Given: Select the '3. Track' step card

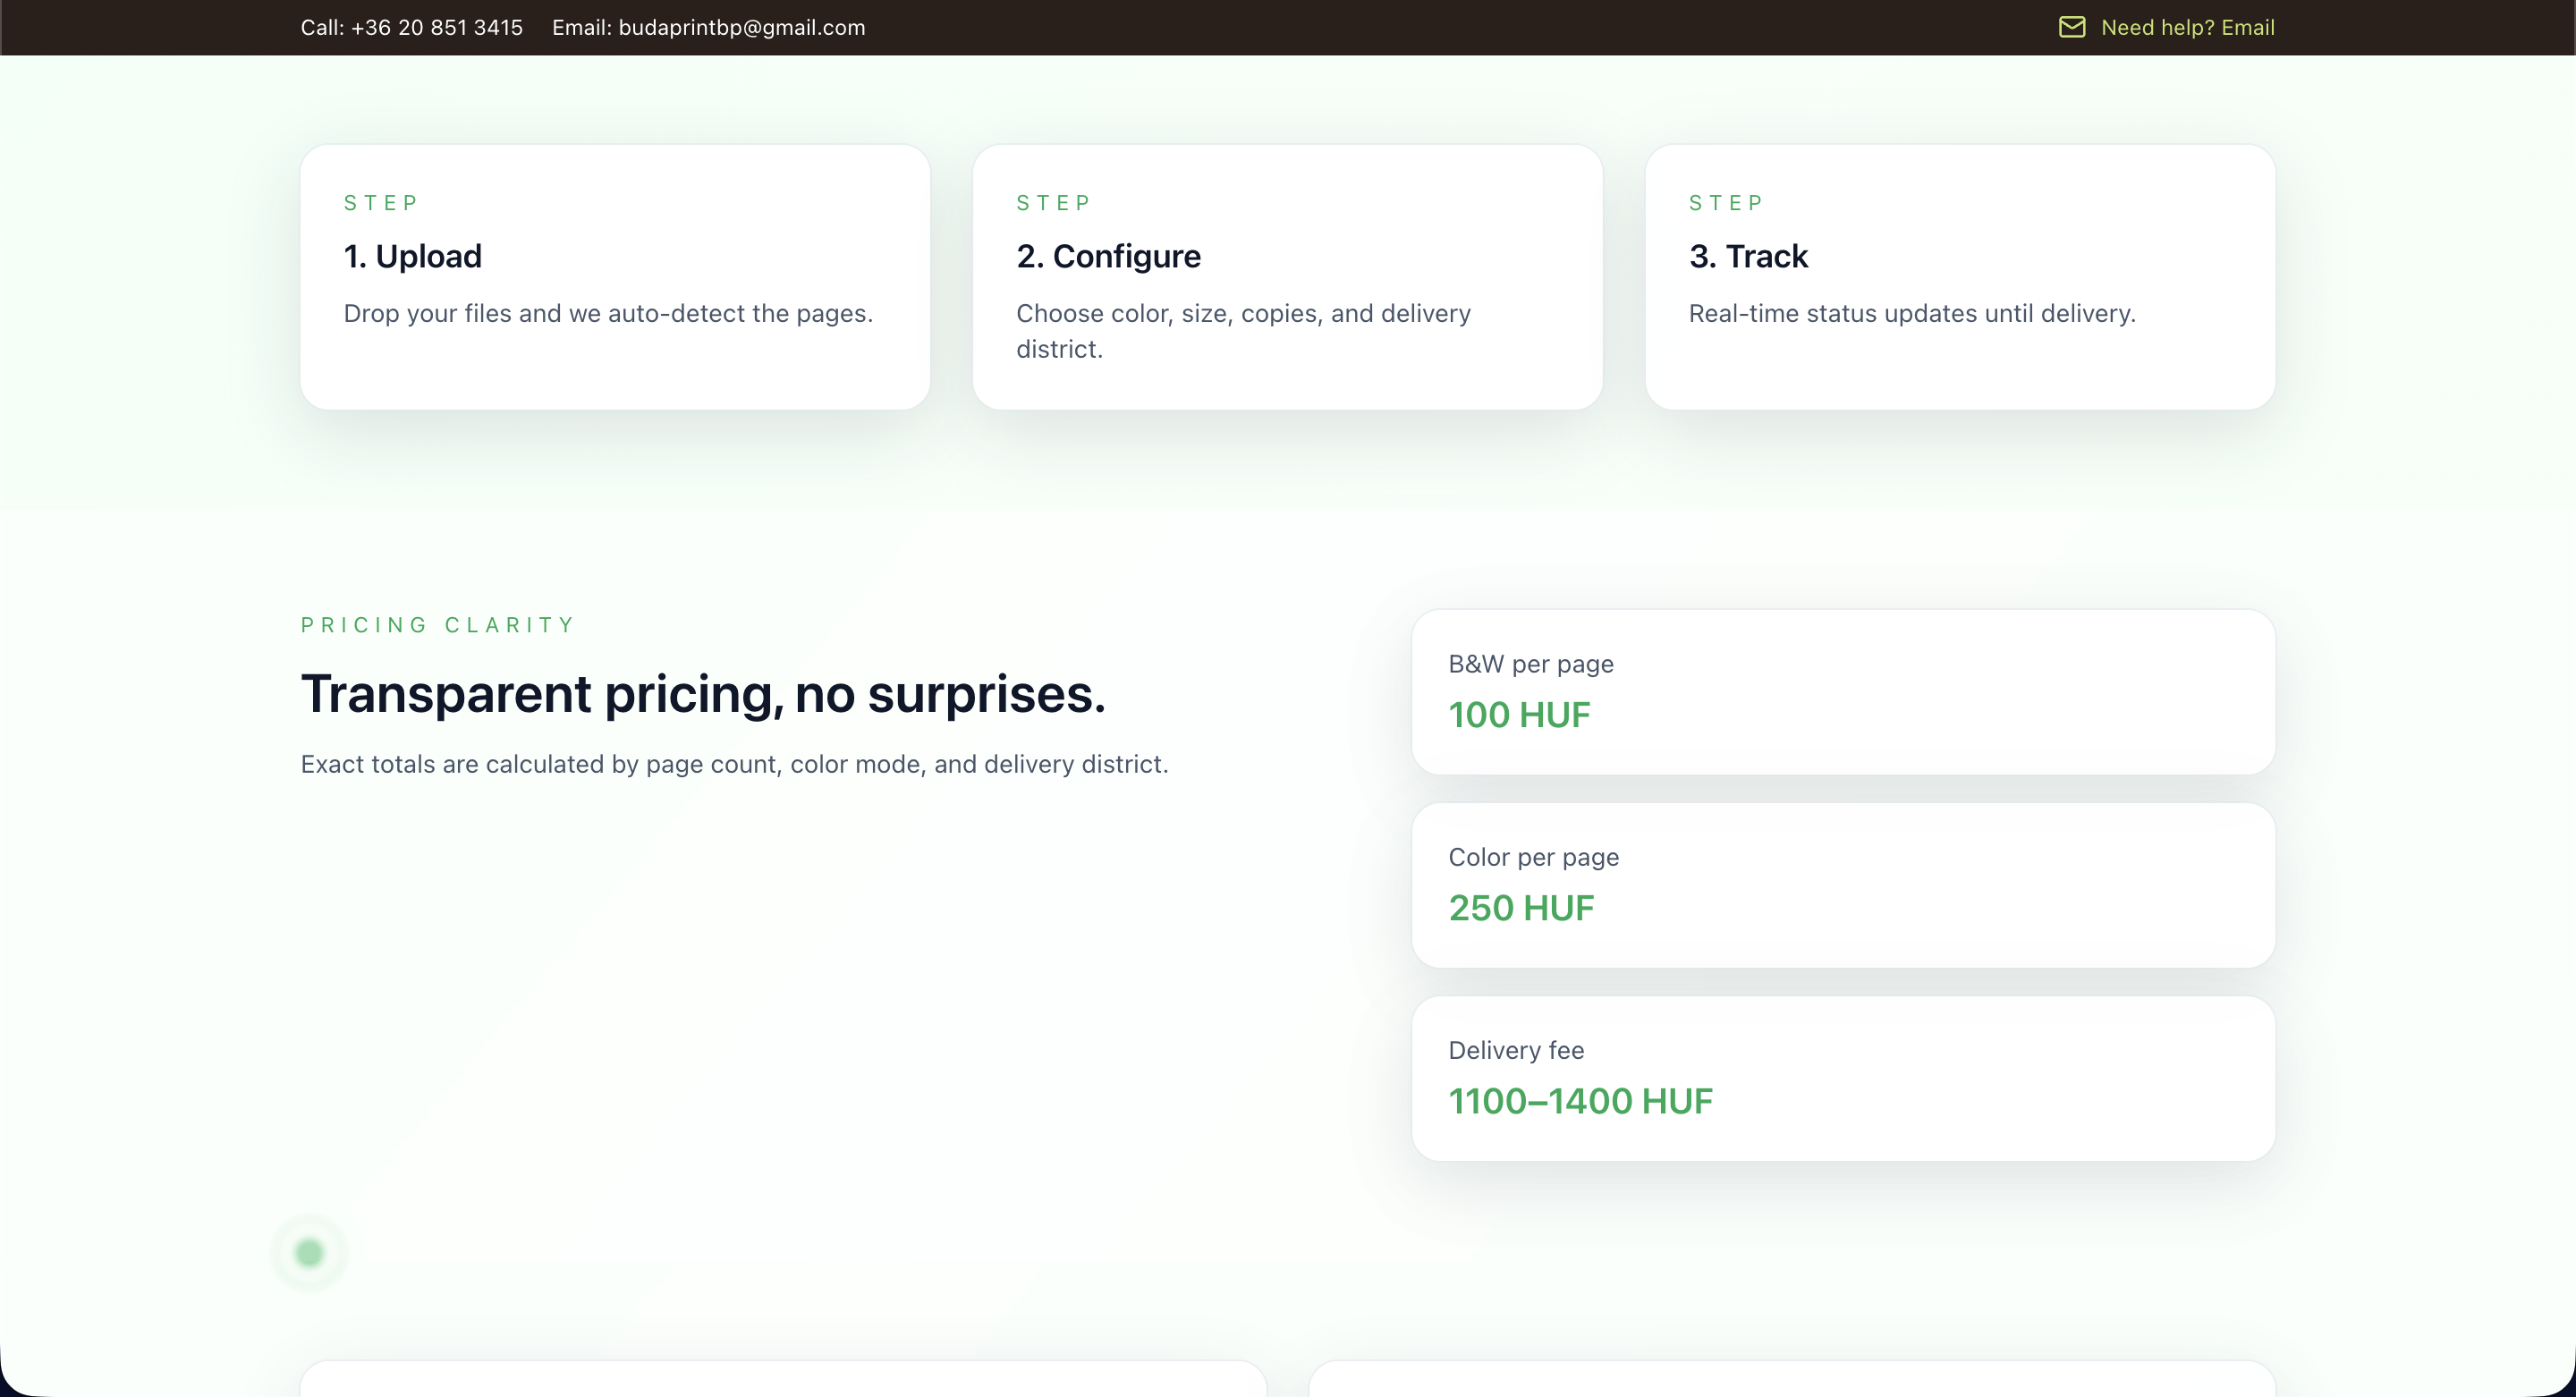Looking at the screenshot, I should (x=1959, y=277).
